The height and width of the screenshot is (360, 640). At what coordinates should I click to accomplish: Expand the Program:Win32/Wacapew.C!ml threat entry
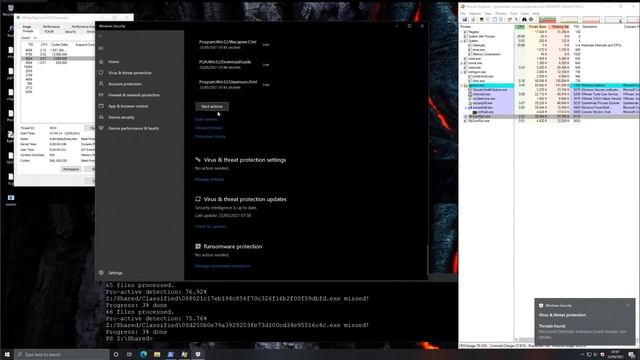point(234,44)
